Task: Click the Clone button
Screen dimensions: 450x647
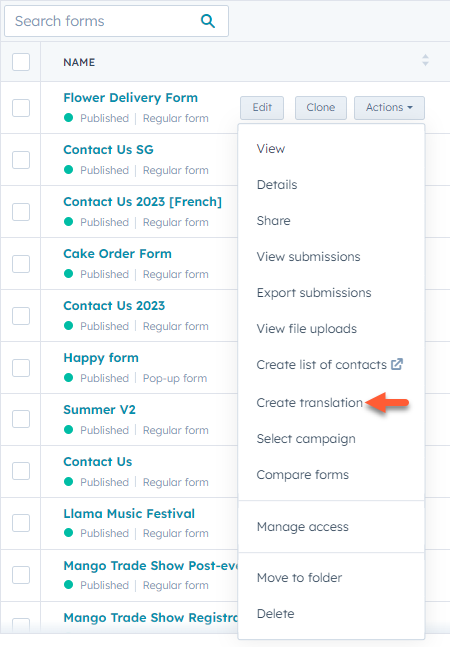Action: 320,108
